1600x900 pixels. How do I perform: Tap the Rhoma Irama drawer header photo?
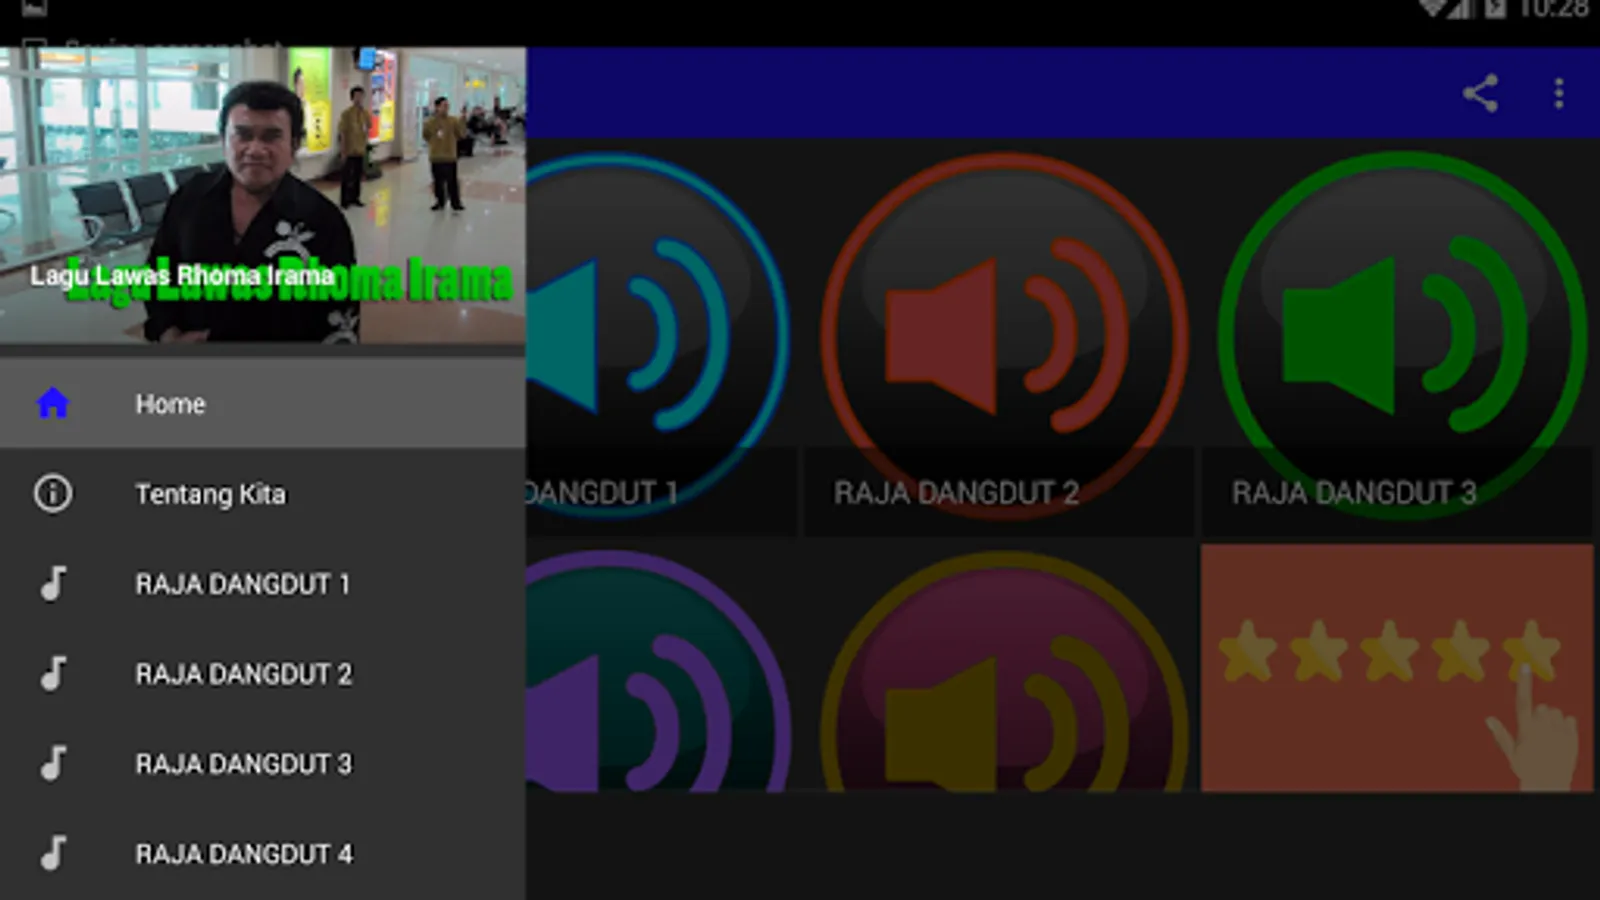(263, 196)
